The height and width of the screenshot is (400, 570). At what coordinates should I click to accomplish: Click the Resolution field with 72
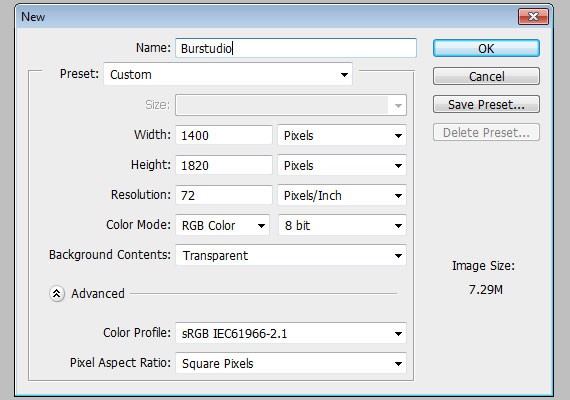(224, 196)
